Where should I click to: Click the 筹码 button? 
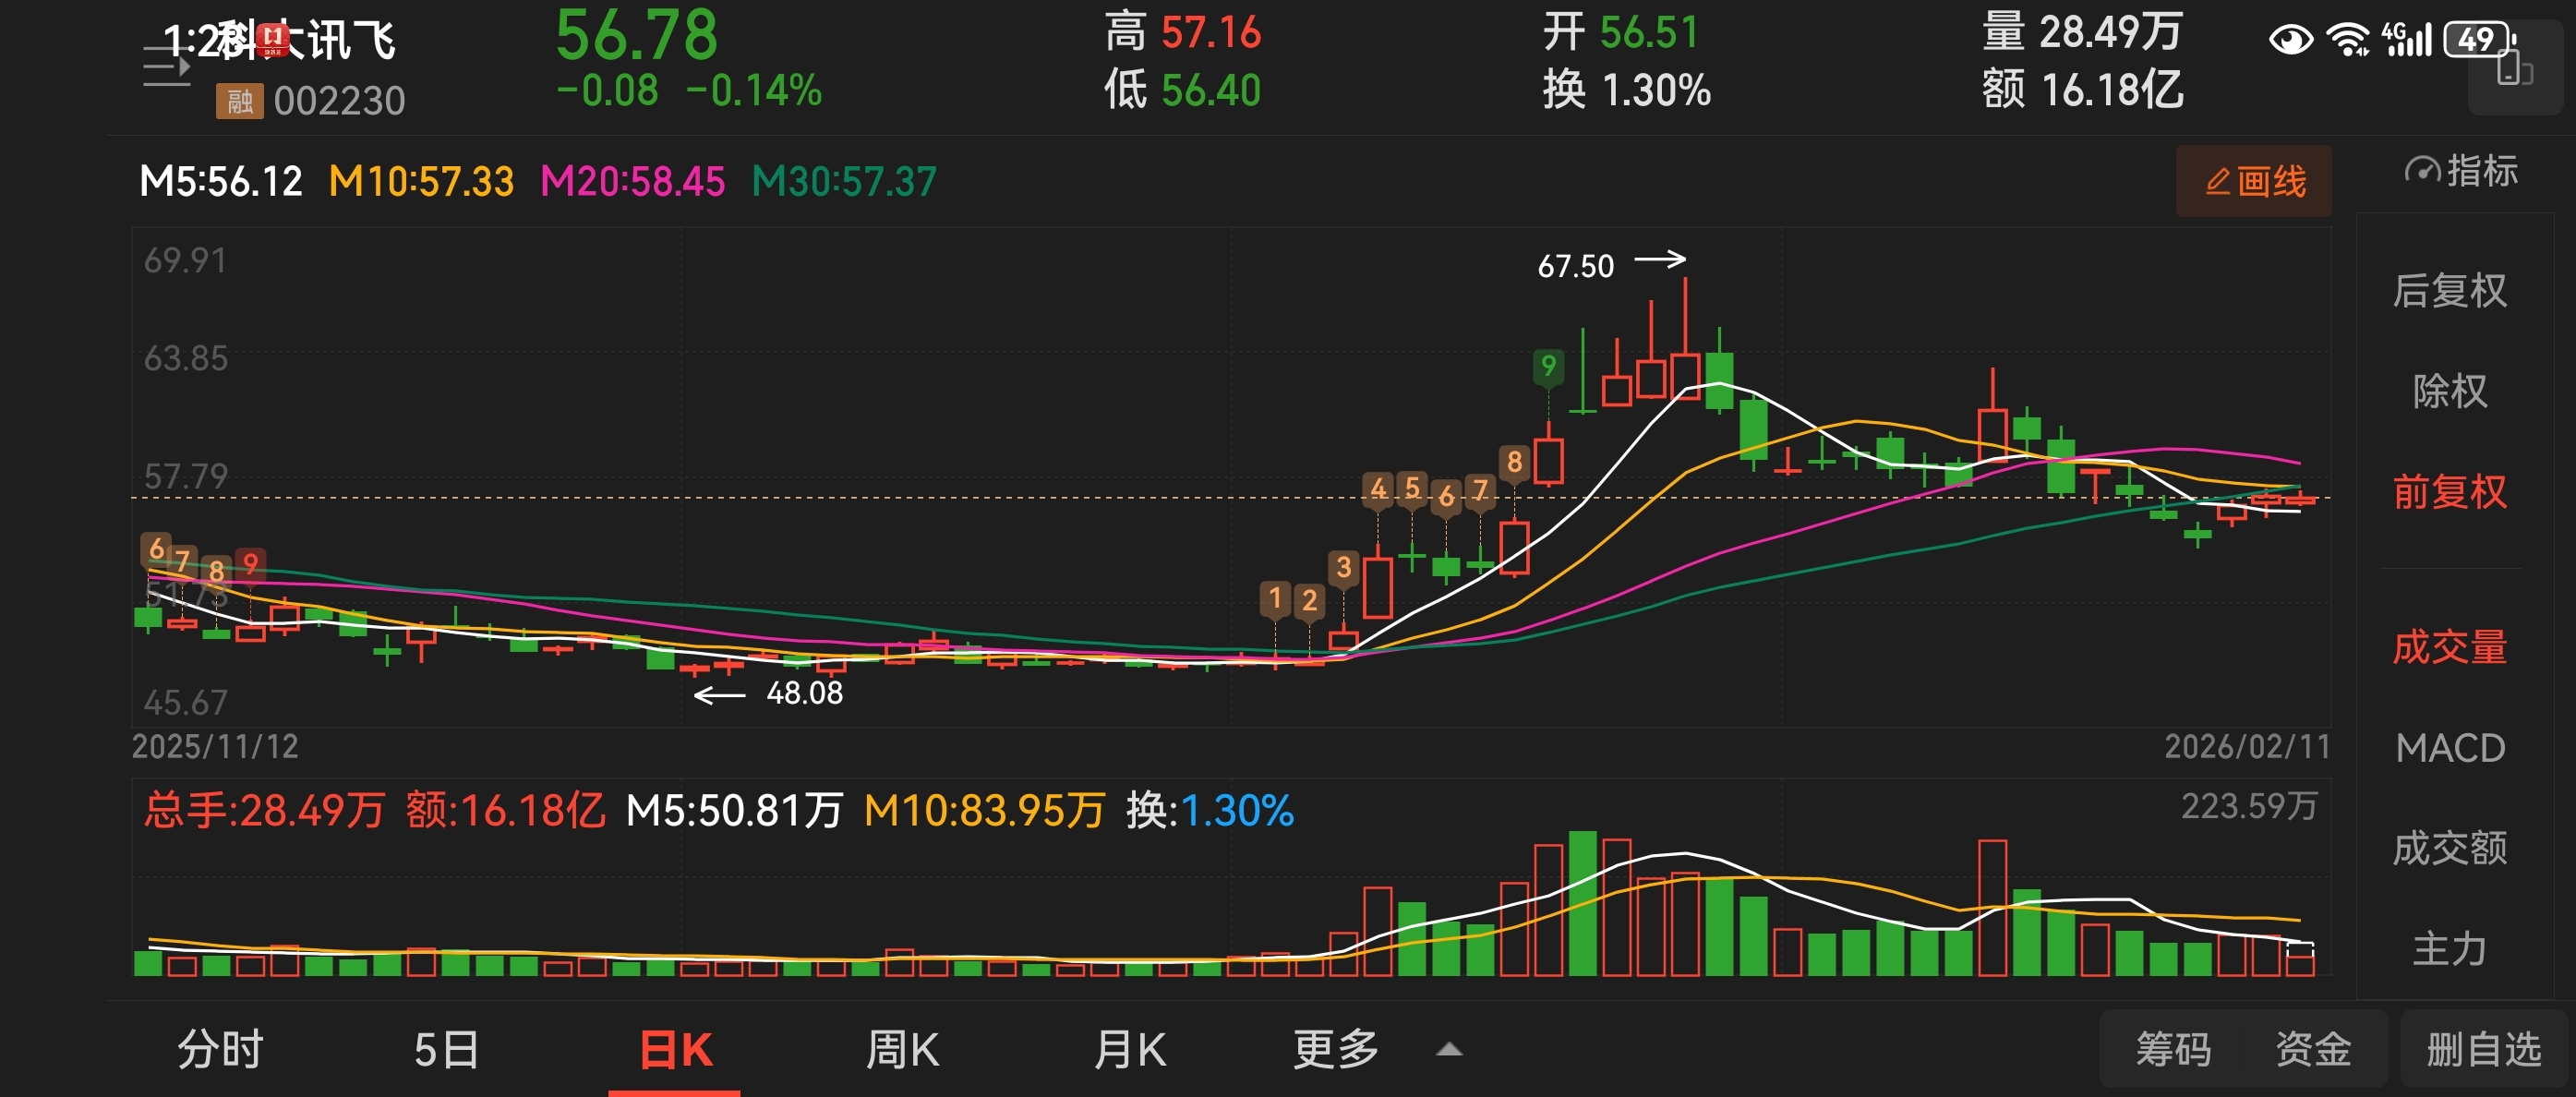[2173, 1050]
